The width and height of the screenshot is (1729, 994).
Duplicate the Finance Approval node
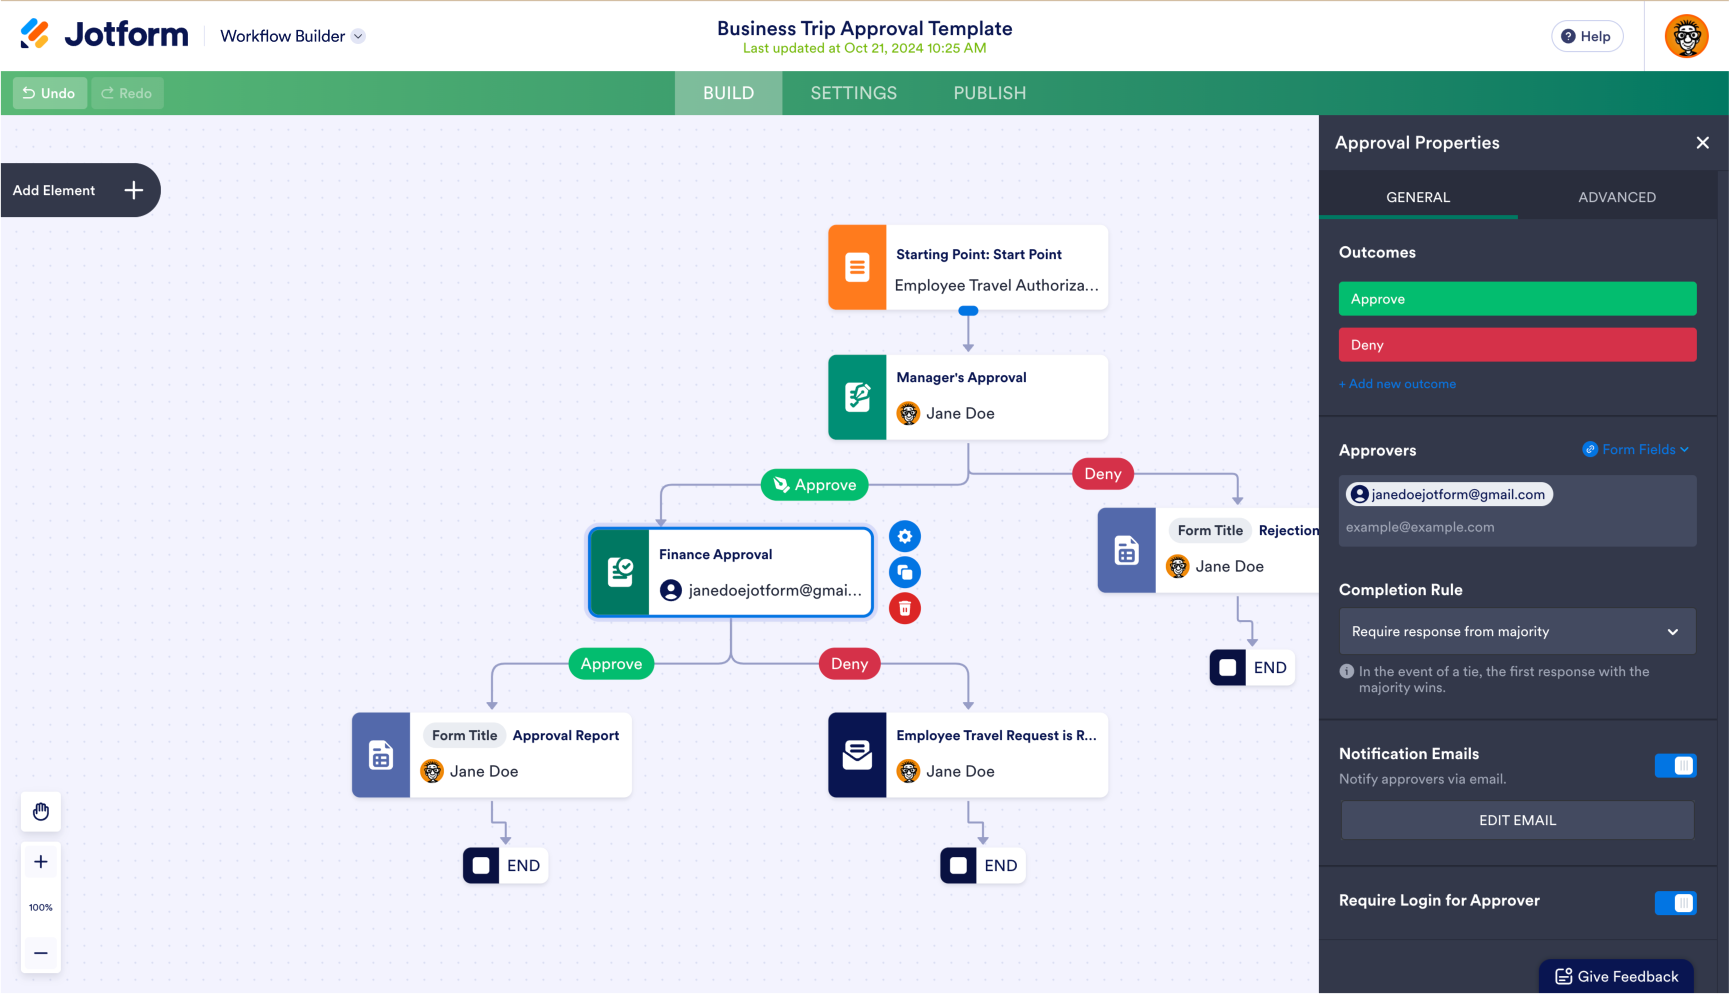(x=905, y=573)
